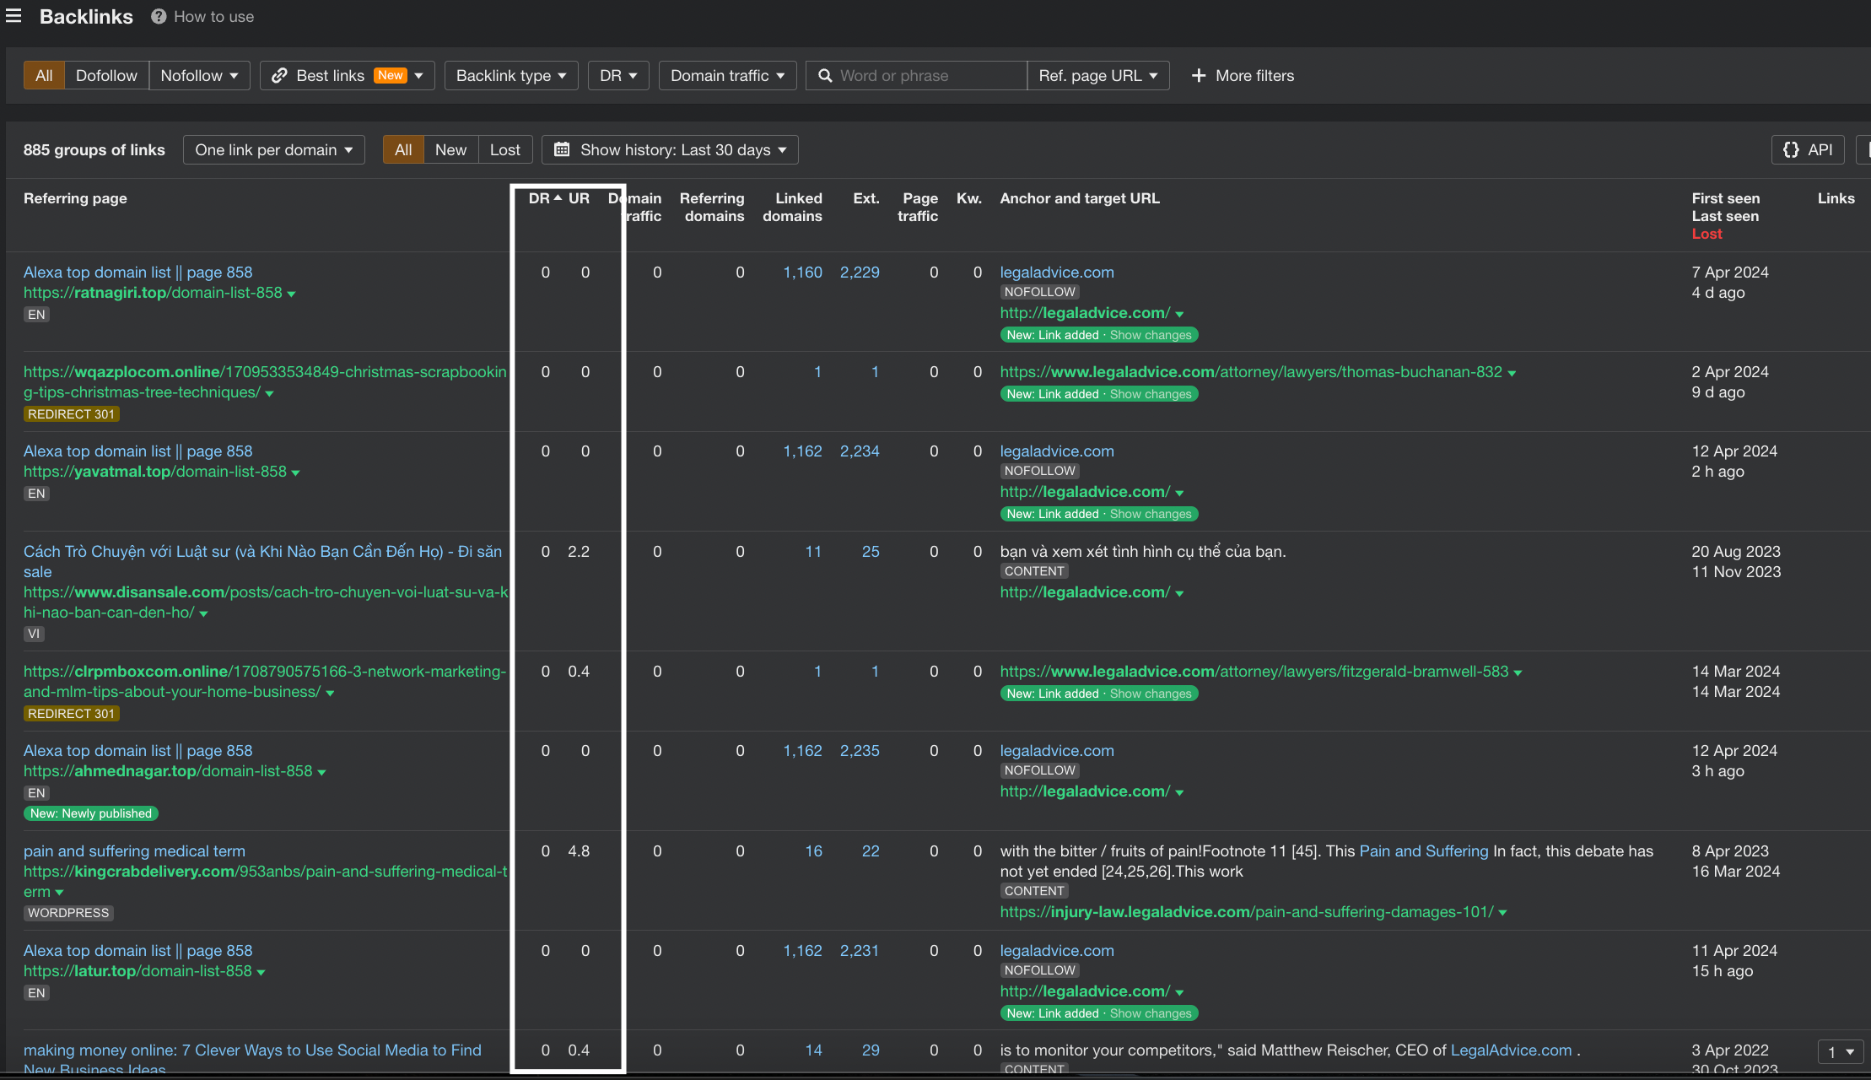The width and height of the screenshot is (1871, 1080).
Task: Expand the Nofollow dropdown
Action: point(199,76)
